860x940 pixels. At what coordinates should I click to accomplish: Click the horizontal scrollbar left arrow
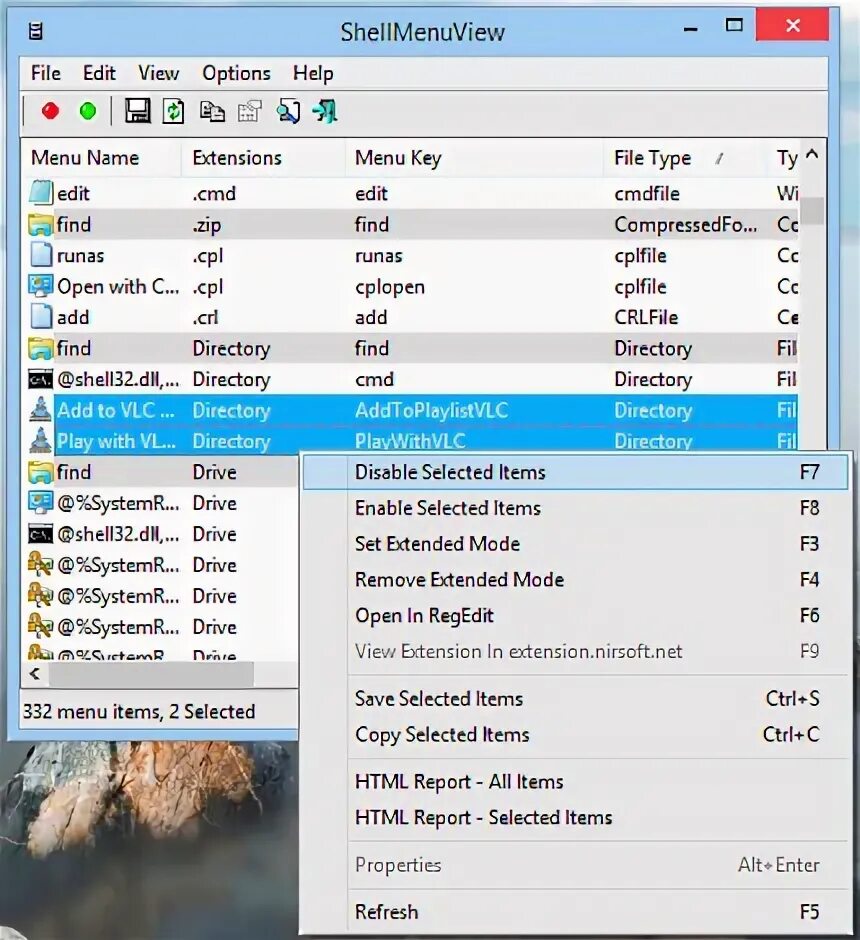[x=35, y=674]
